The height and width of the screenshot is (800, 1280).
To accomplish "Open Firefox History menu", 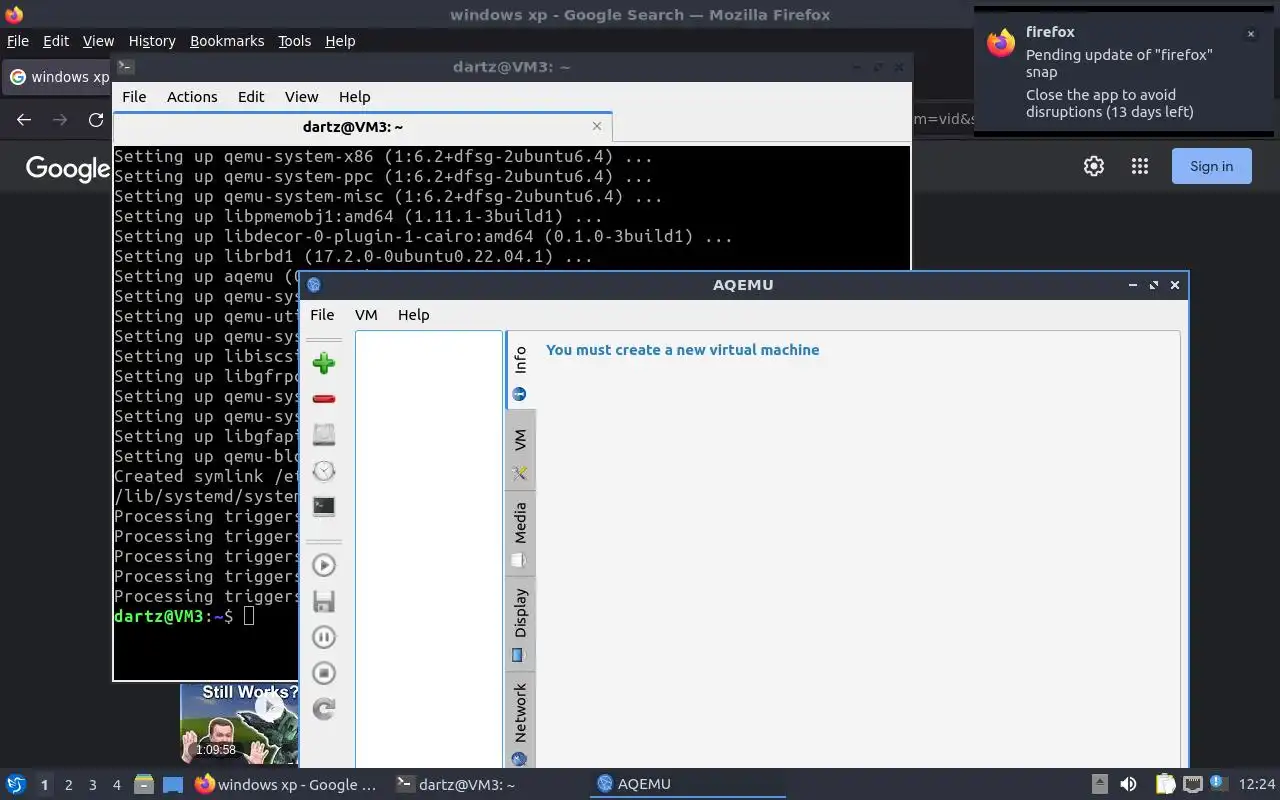I will click(x=152, y=41).
